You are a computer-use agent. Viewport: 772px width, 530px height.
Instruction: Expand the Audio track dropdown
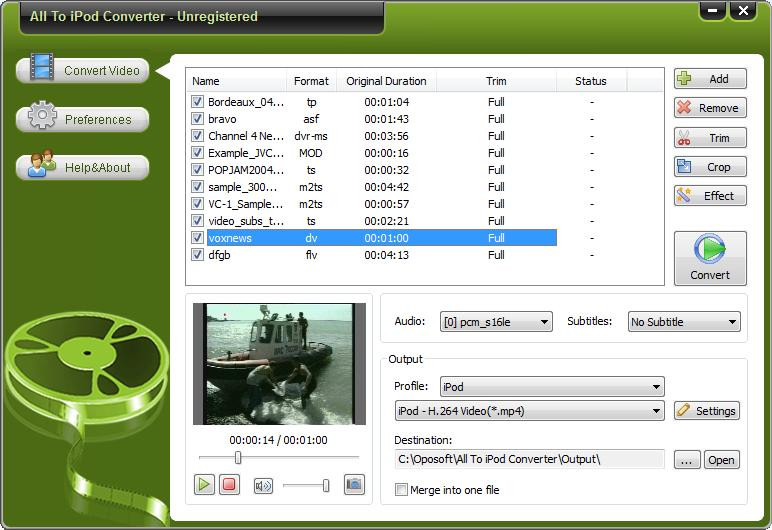tap(496, 322)
